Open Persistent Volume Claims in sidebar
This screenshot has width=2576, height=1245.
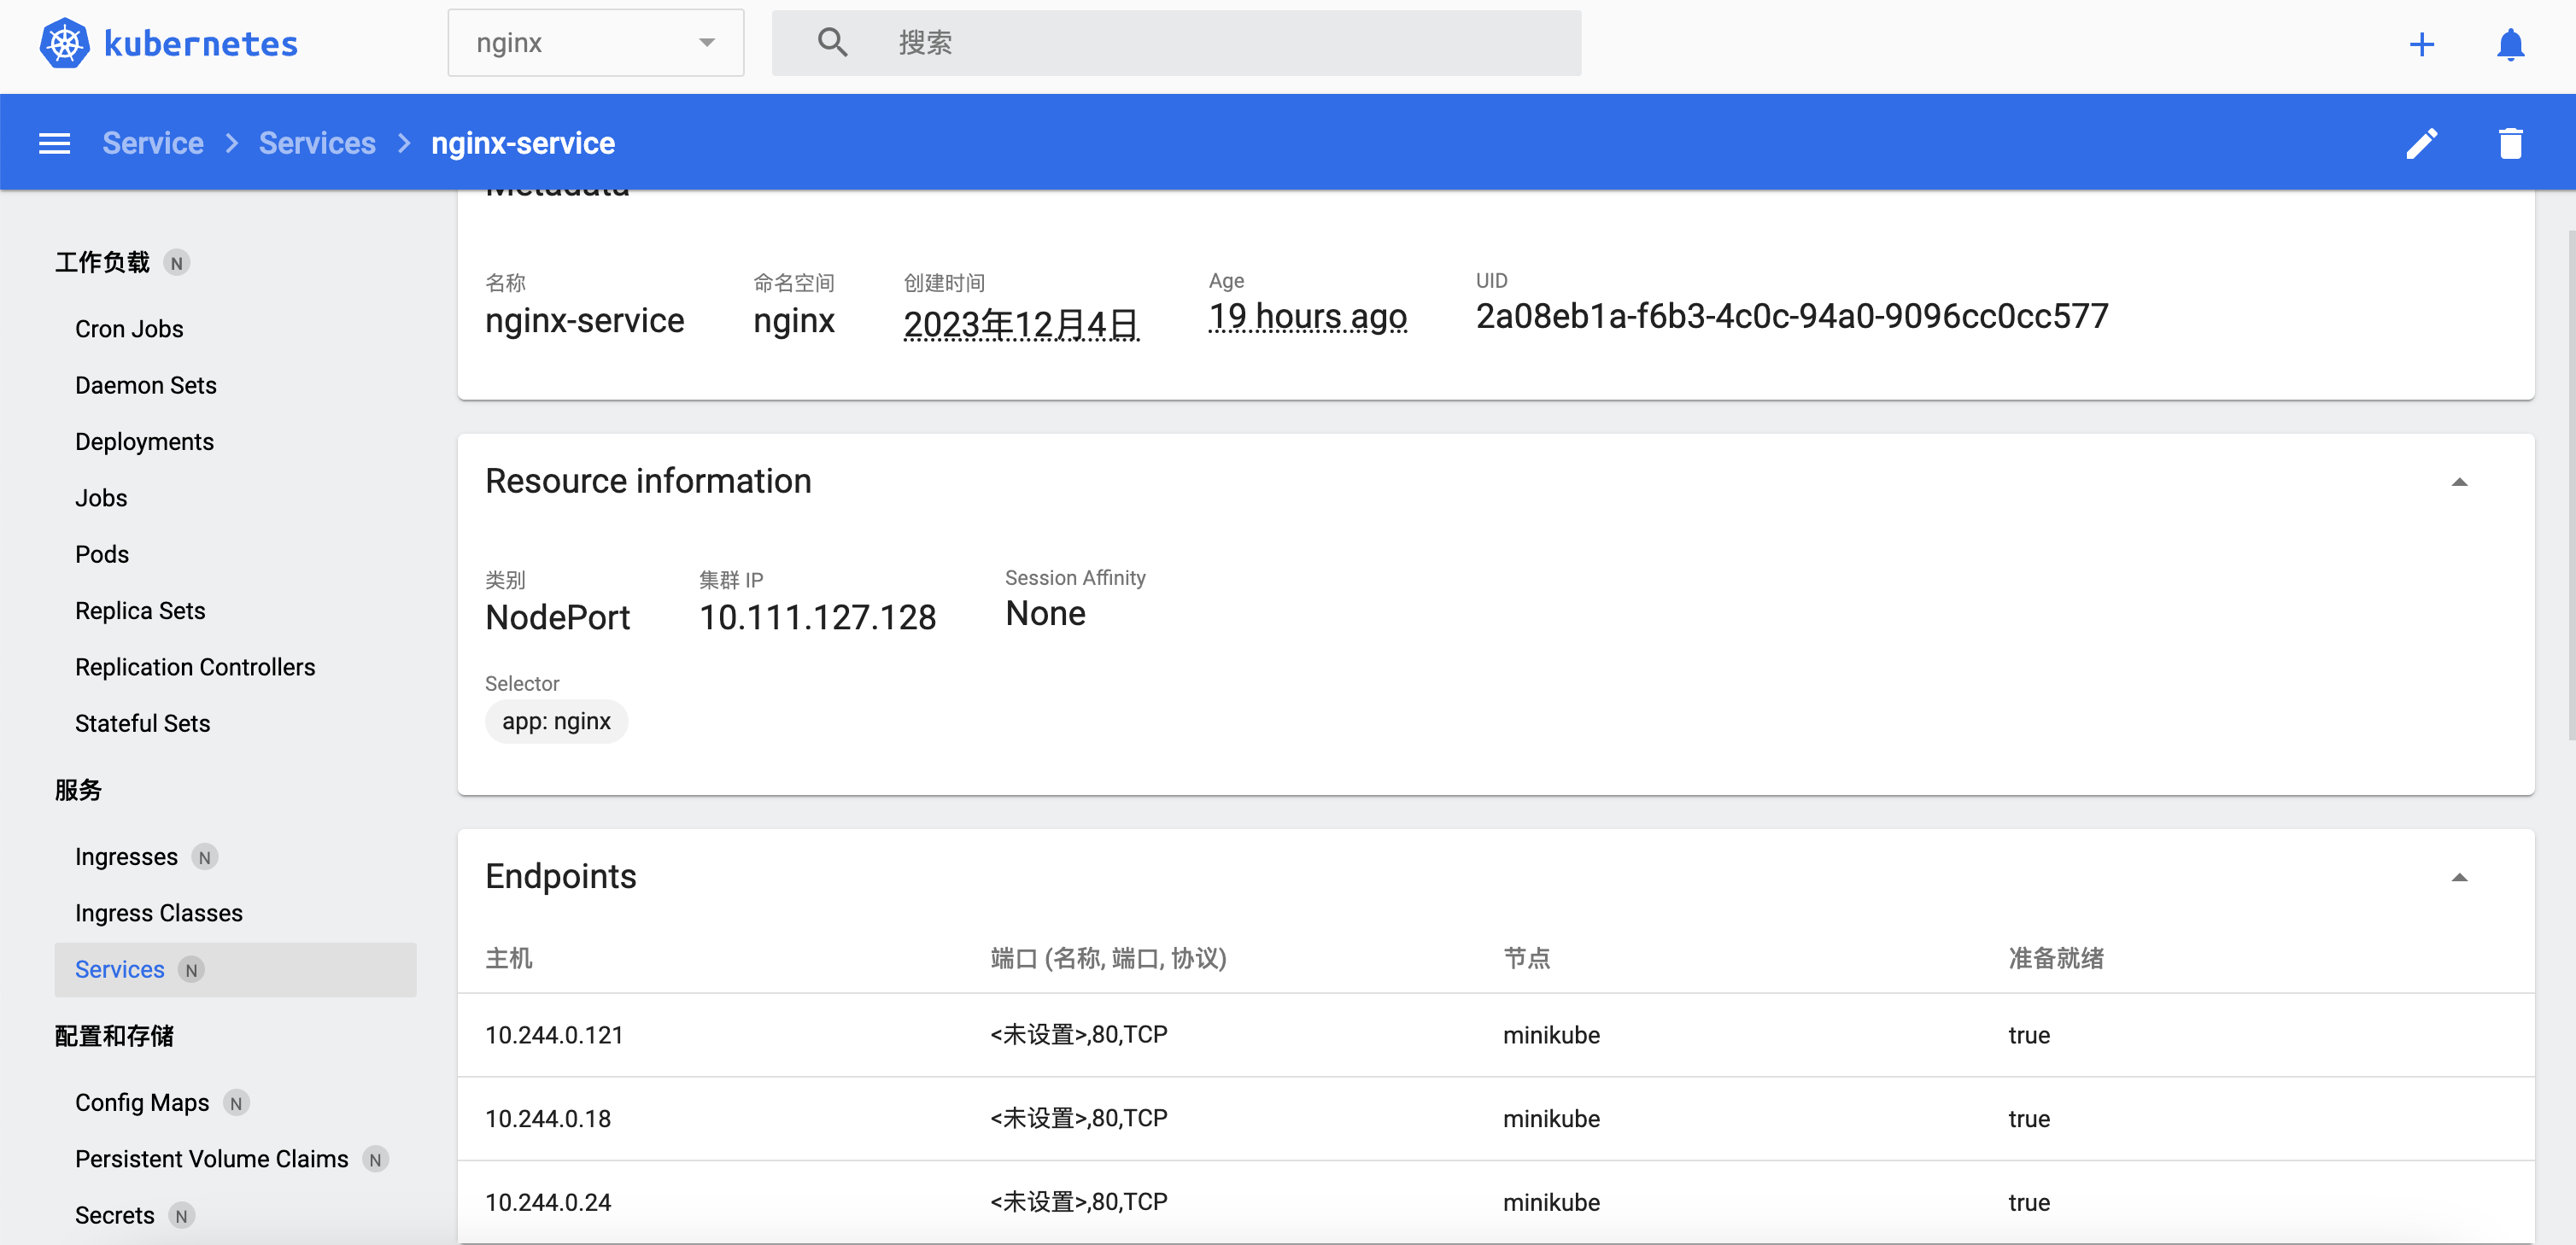211,1158
